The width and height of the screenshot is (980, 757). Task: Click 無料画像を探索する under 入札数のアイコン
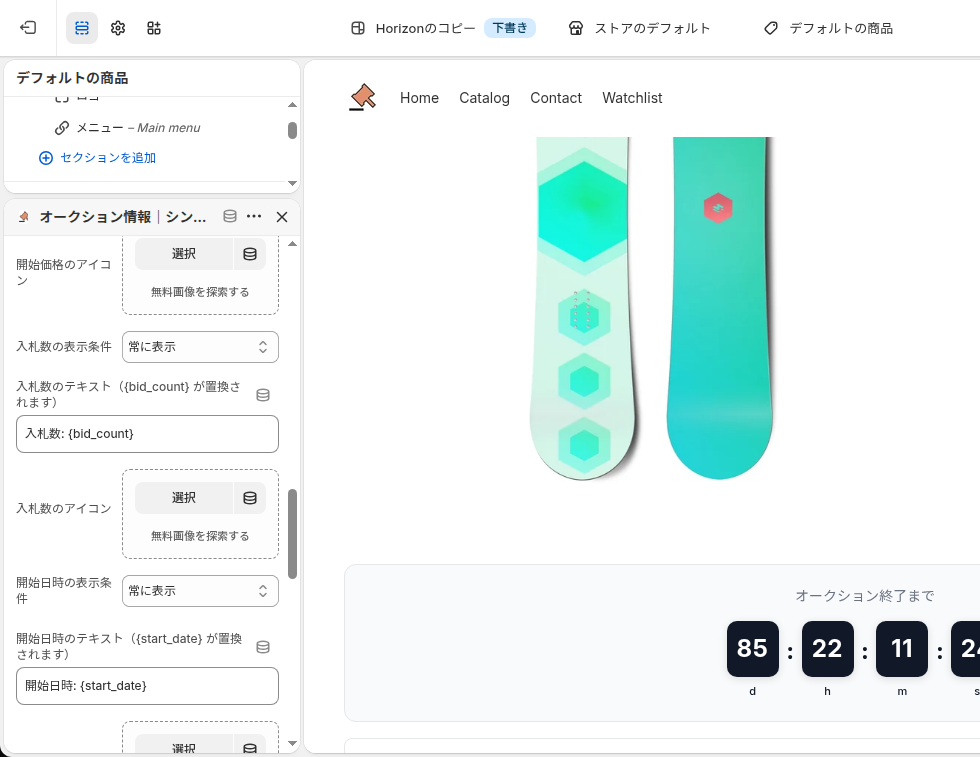click(200, 536)
